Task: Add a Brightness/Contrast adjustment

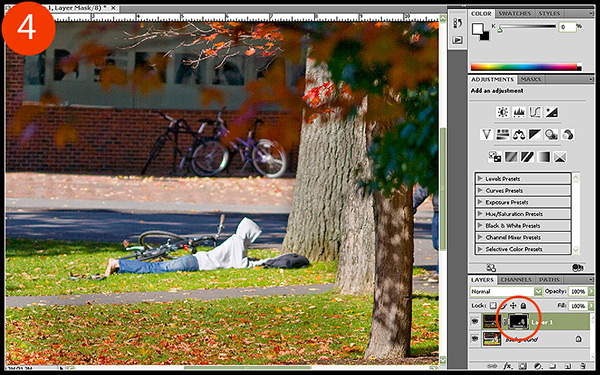Action: click(502, 112)
